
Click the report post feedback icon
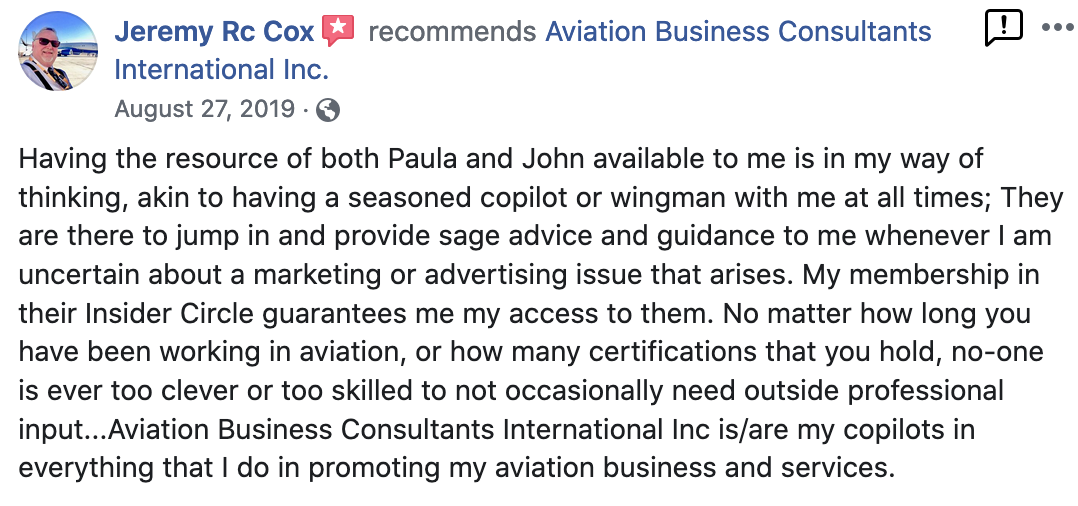1003,27
